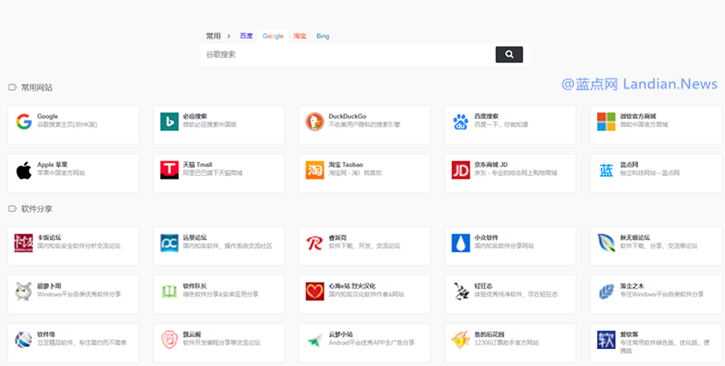Open the 飘云阁 pink shield icon
This screenshot has width=725, height=366.
pyautogui.click(x=169, y=340)
